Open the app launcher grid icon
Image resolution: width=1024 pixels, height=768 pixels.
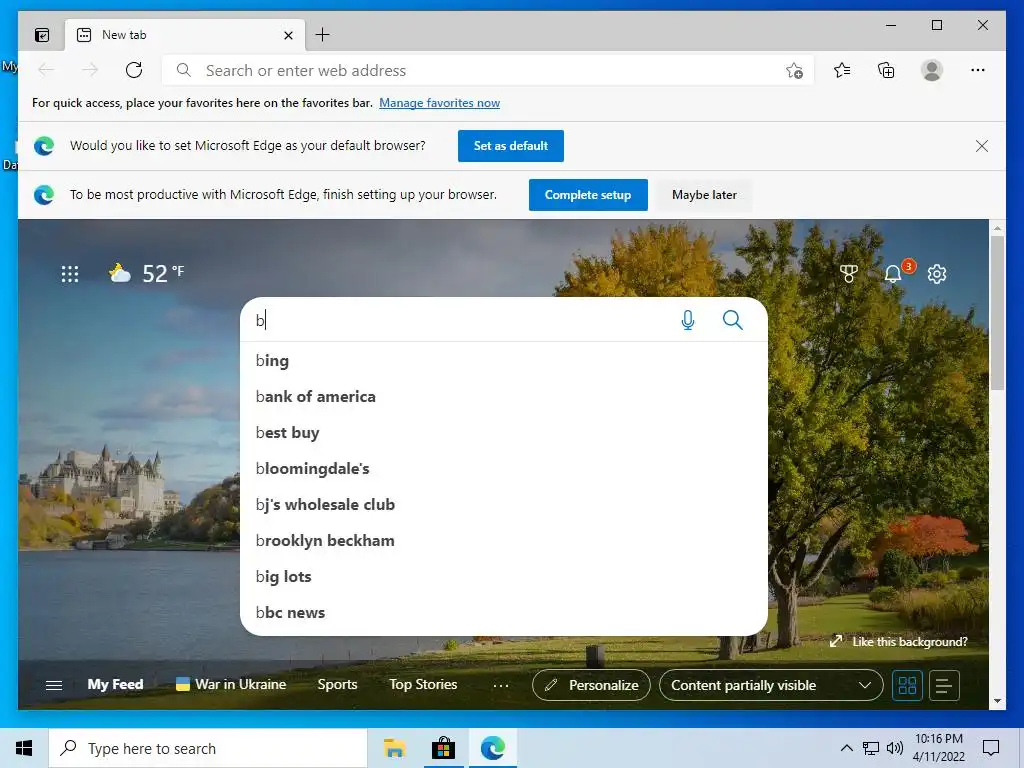(70, 274)
